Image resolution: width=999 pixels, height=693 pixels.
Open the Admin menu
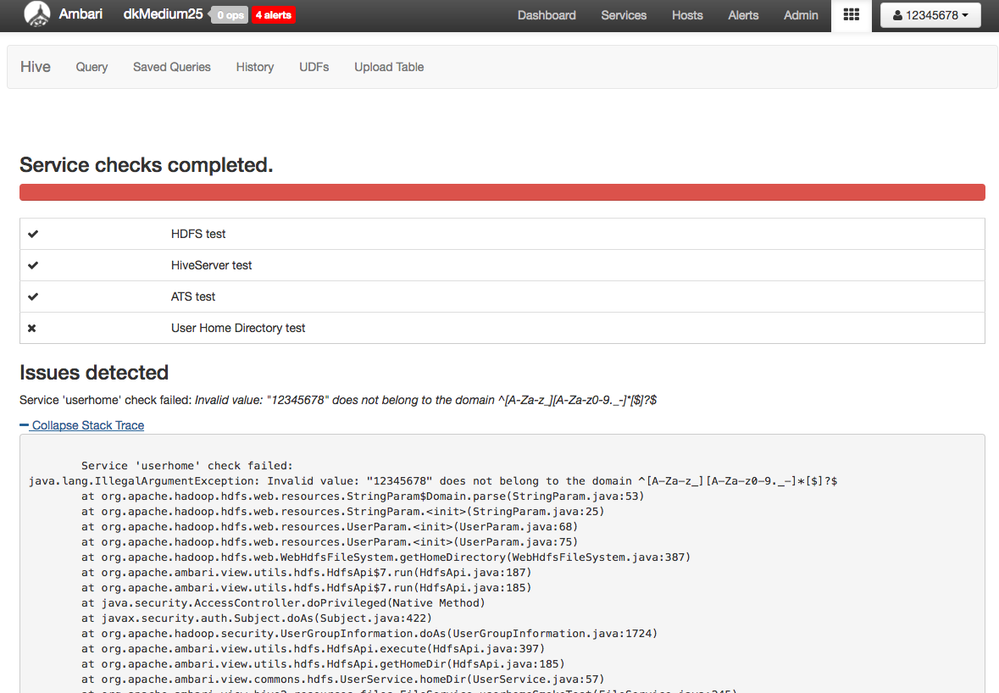[800, 15]
